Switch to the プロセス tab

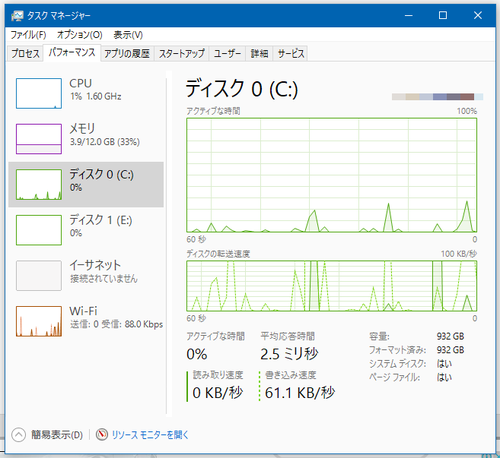click(25, 53)
